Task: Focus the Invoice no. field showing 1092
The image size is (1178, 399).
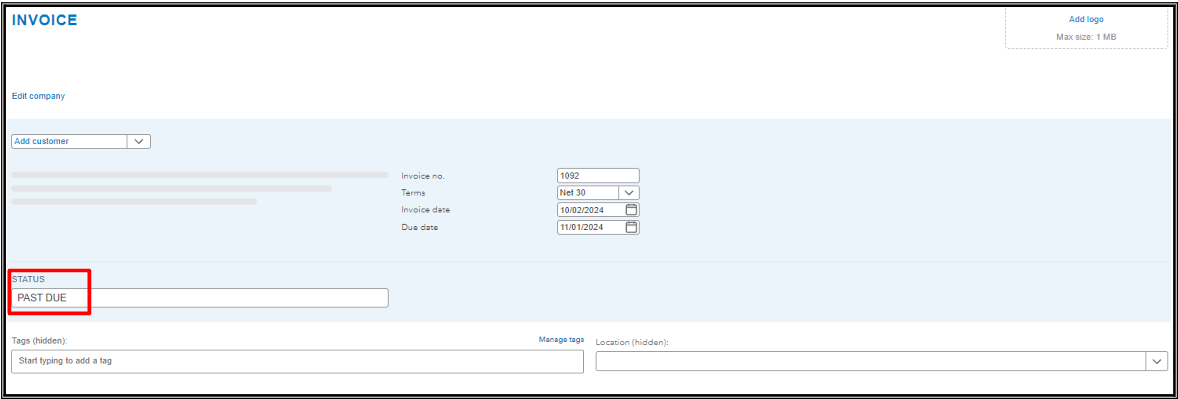Action: [598, 176]
